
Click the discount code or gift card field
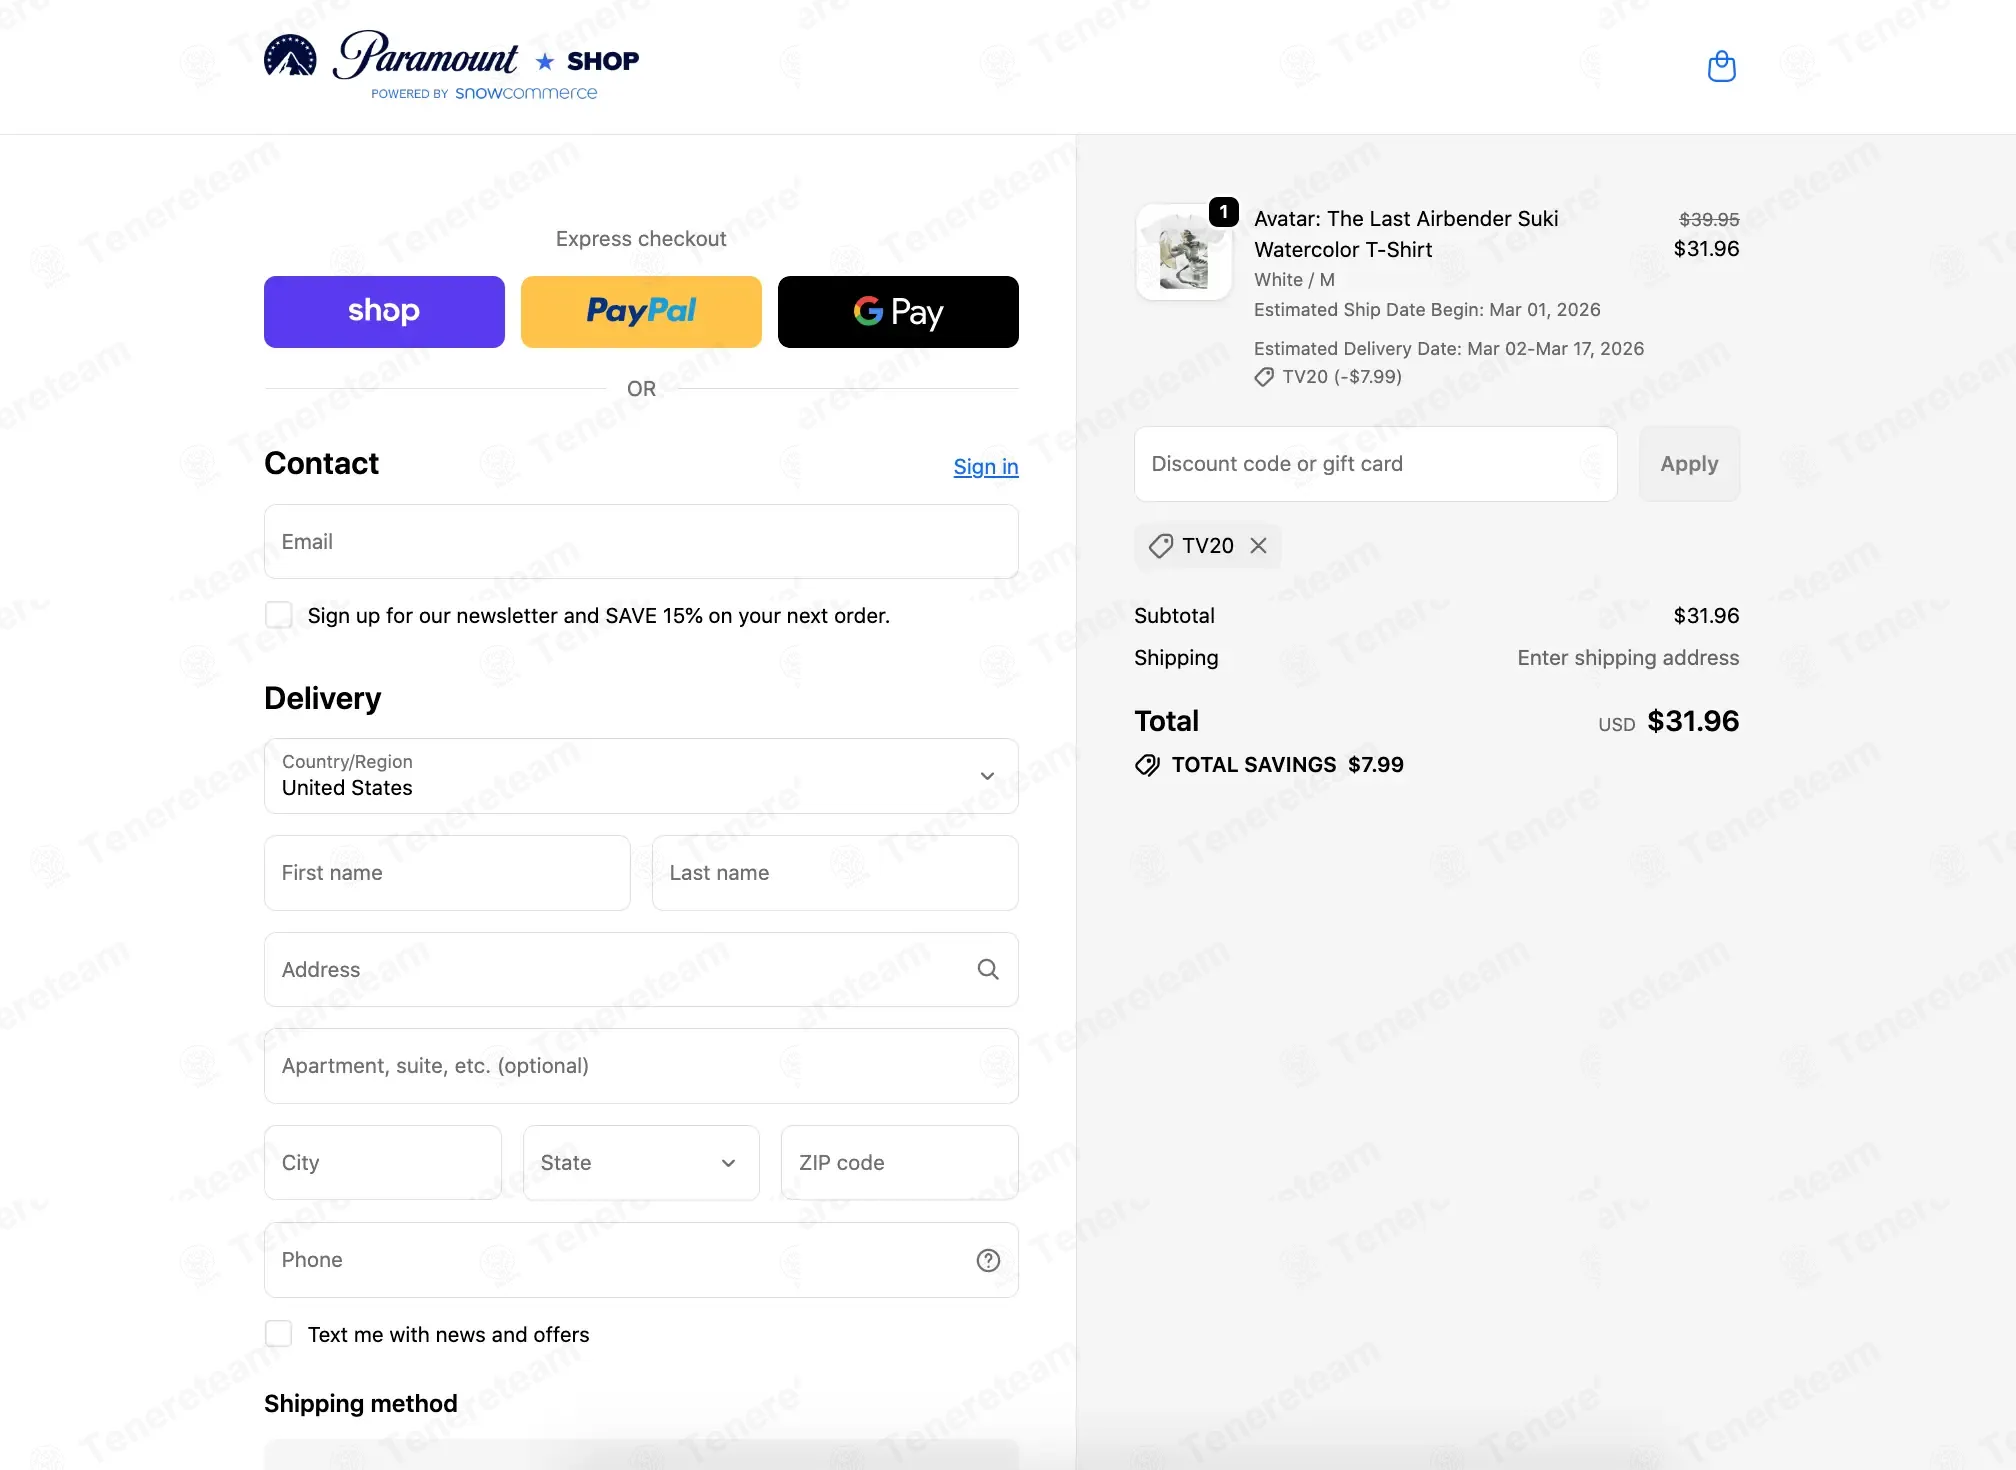(x=1376, y=464)
